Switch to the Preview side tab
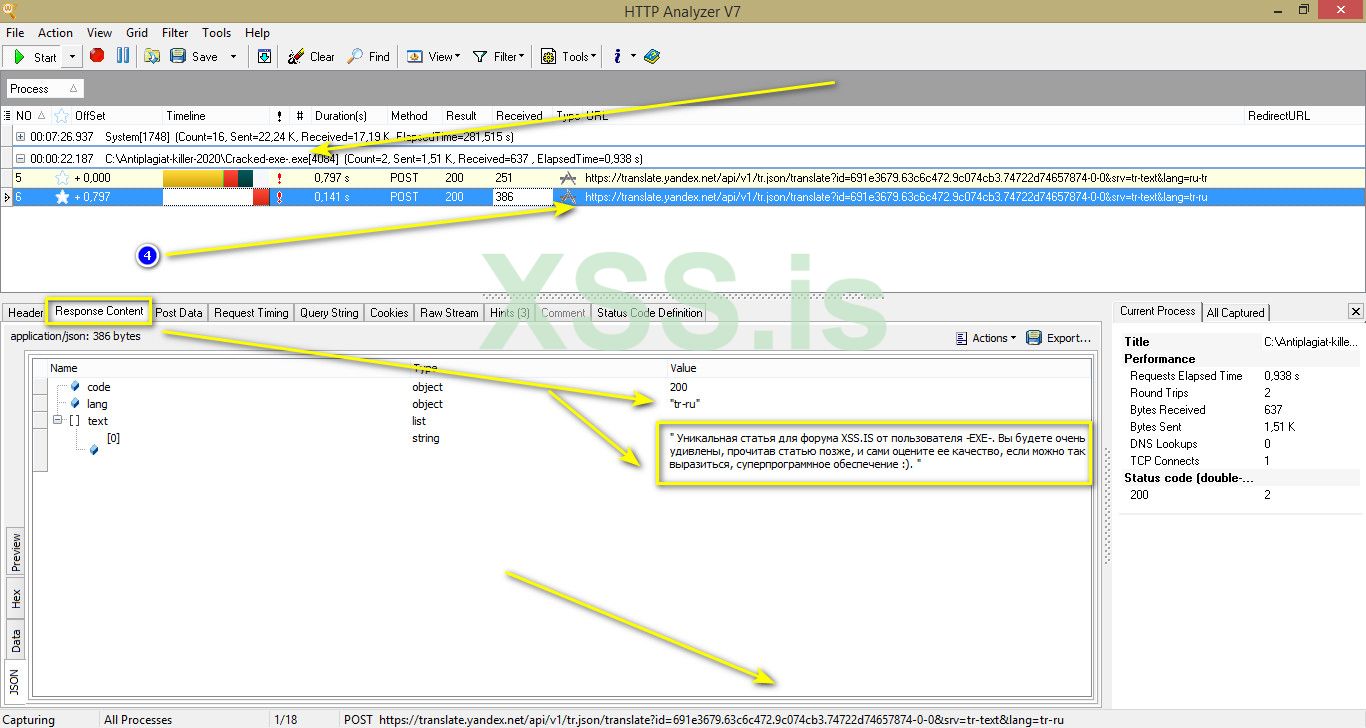 (x=15, y=552)
